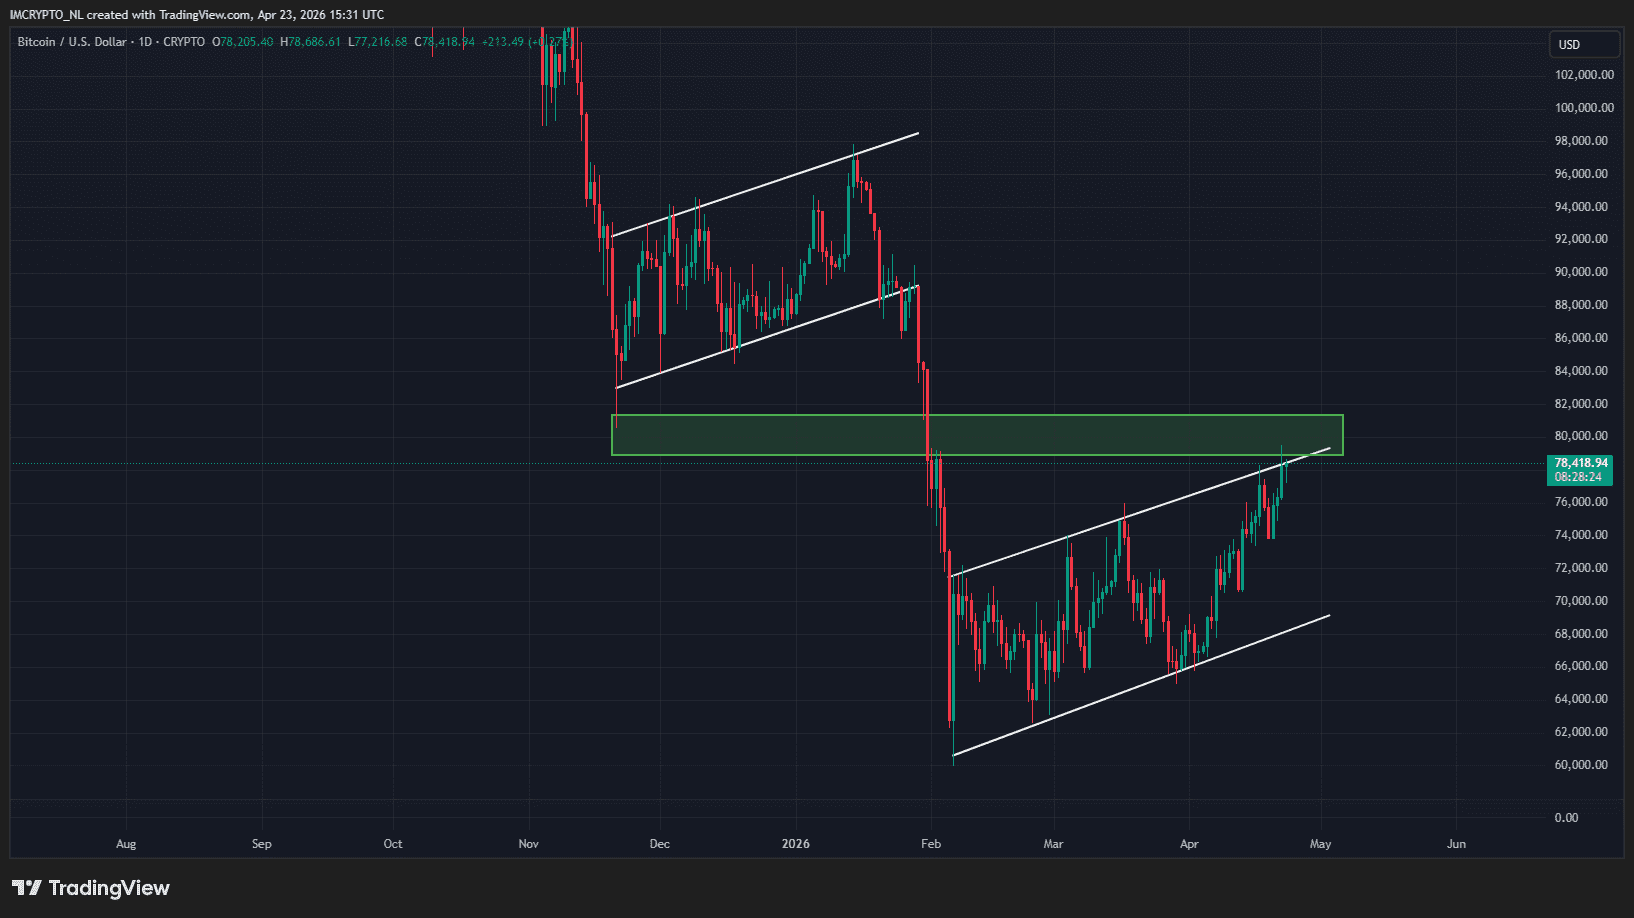Click the Apr label on time axis
The height and width of the screenshot is (918, 1634).
tap(1189, 844)
